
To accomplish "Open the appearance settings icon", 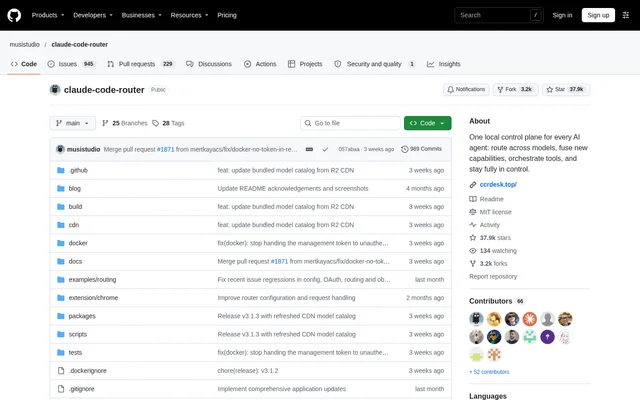I will (x=625, y=15).
